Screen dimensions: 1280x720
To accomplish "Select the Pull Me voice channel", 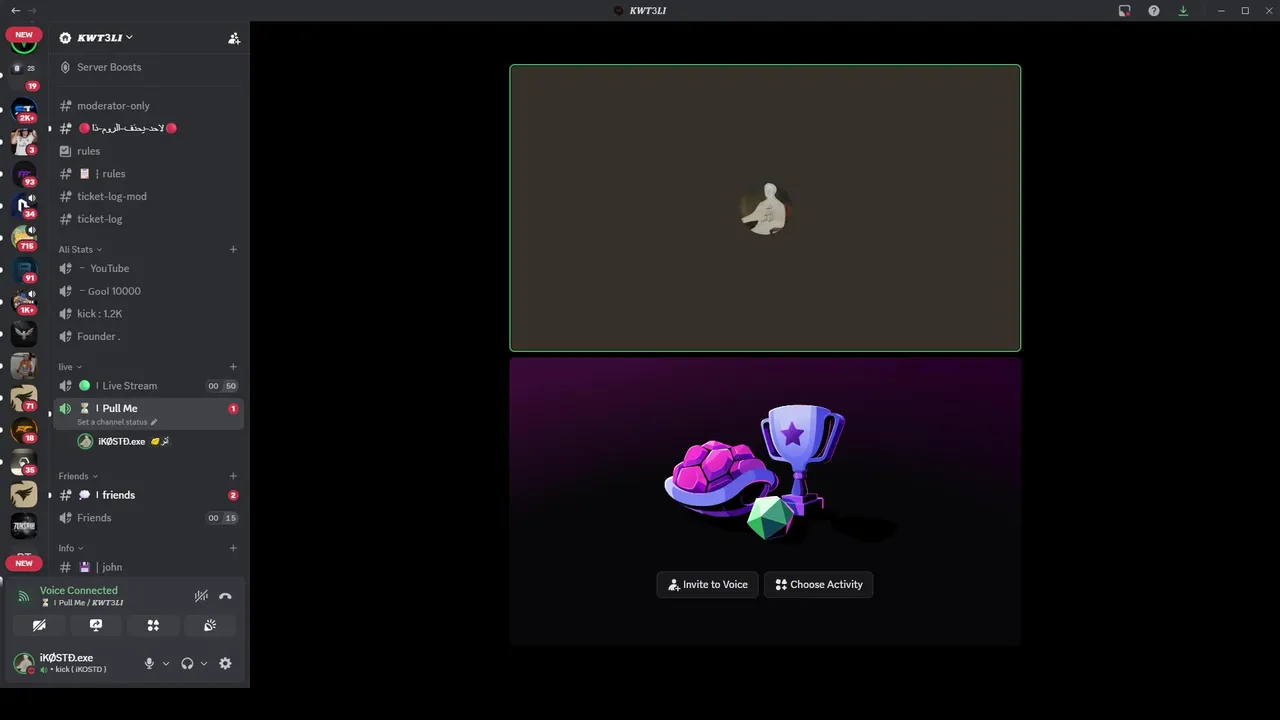I will (148, 414).
